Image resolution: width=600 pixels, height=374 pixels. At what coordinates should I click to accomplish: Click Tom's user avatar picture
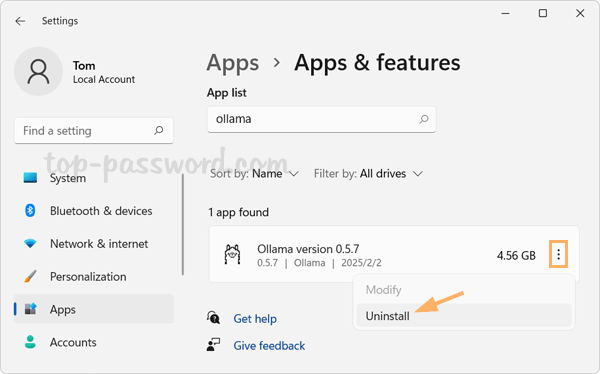[38, 71]
